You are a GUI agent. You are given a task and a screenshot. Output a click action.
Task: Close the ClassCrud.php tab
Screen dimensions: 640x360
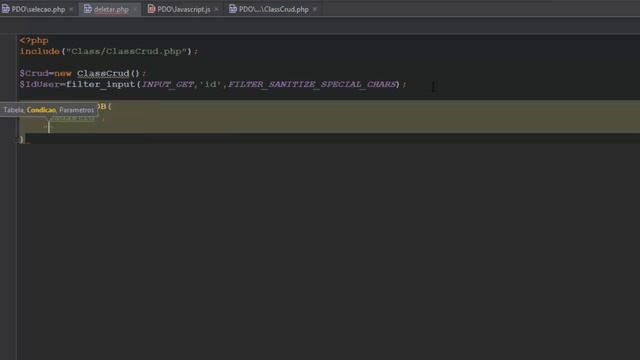[x=315, y=9]
